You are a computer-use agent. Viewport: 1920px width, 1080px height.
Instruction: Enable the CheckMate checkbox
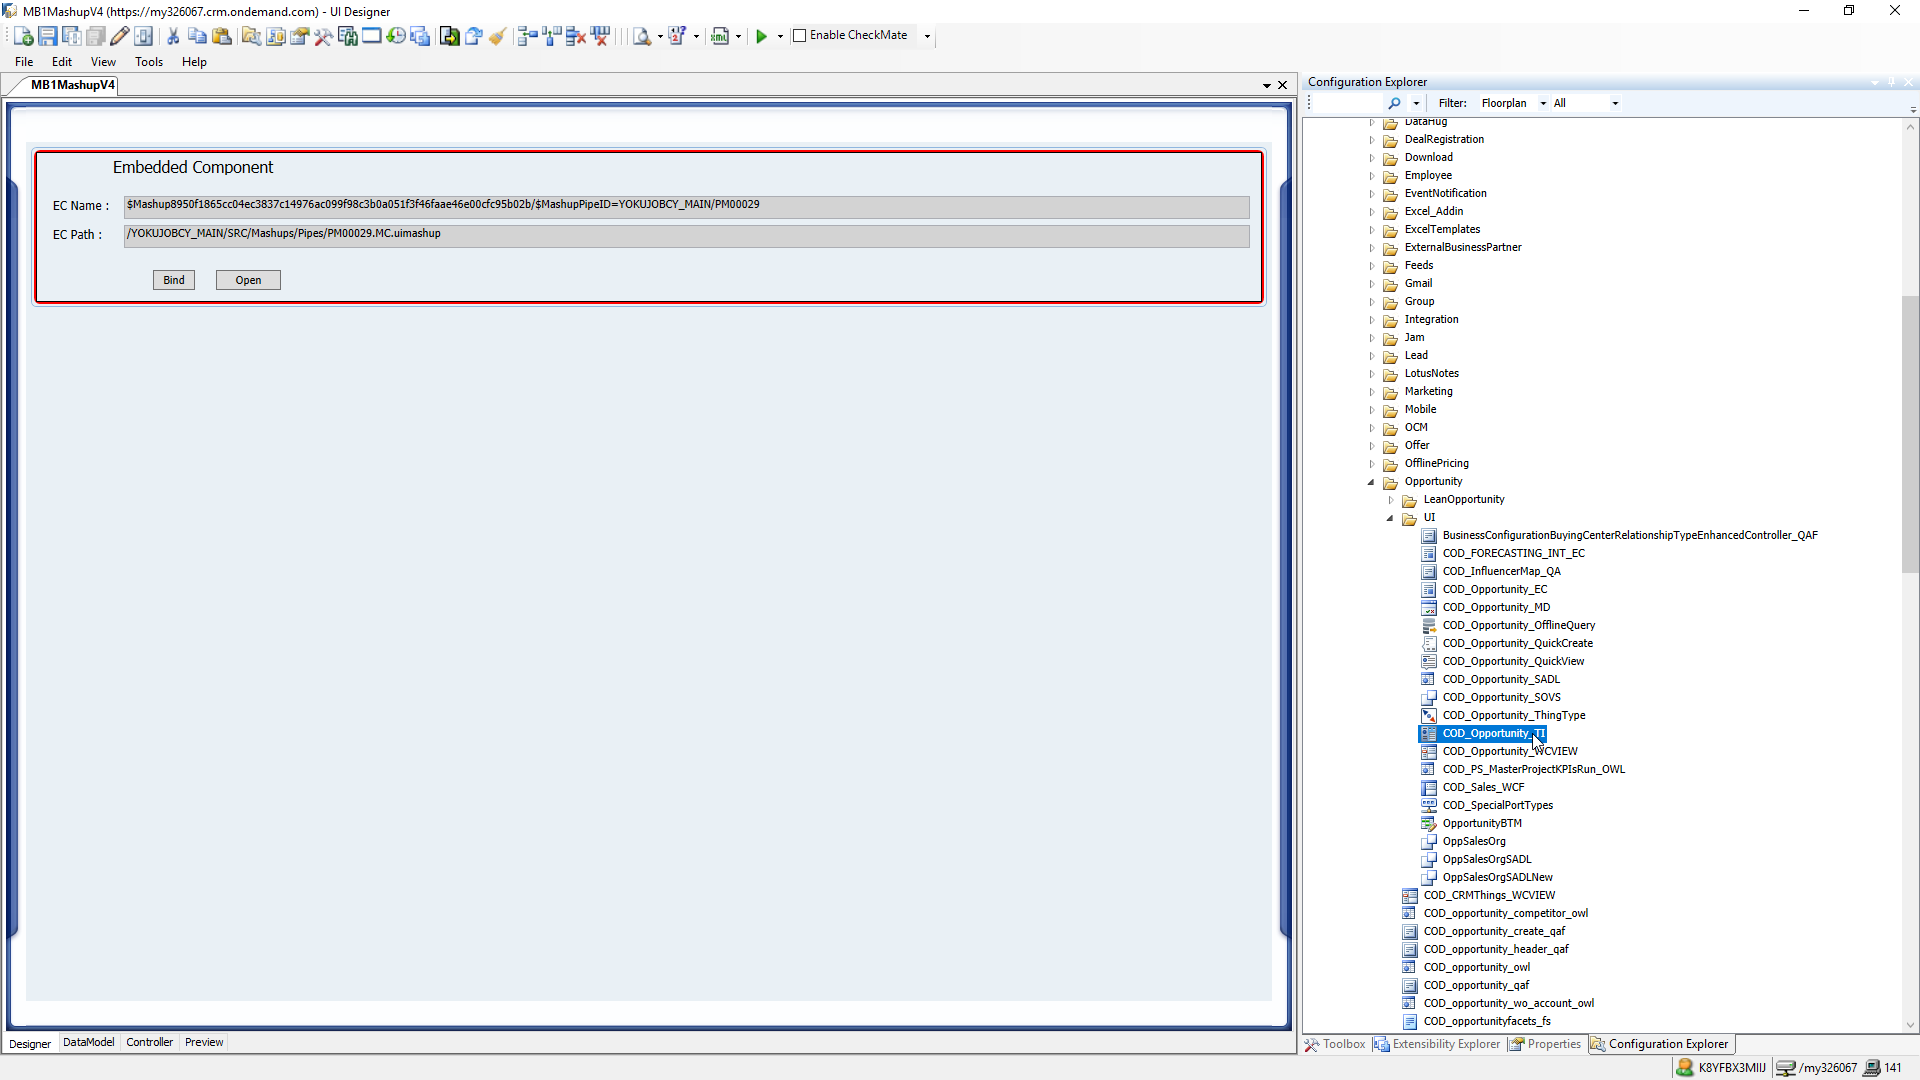click(799, 36)
